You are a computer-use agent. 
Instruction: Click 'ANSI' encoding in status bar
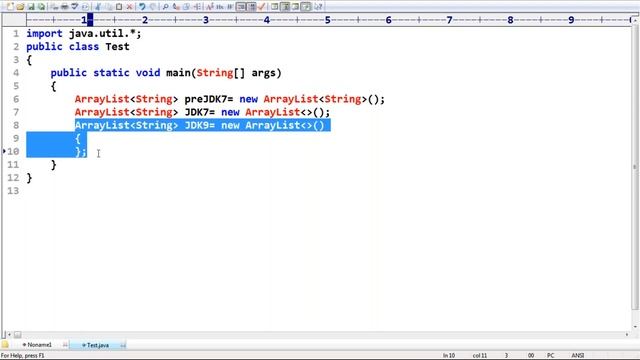click(578, 356)
